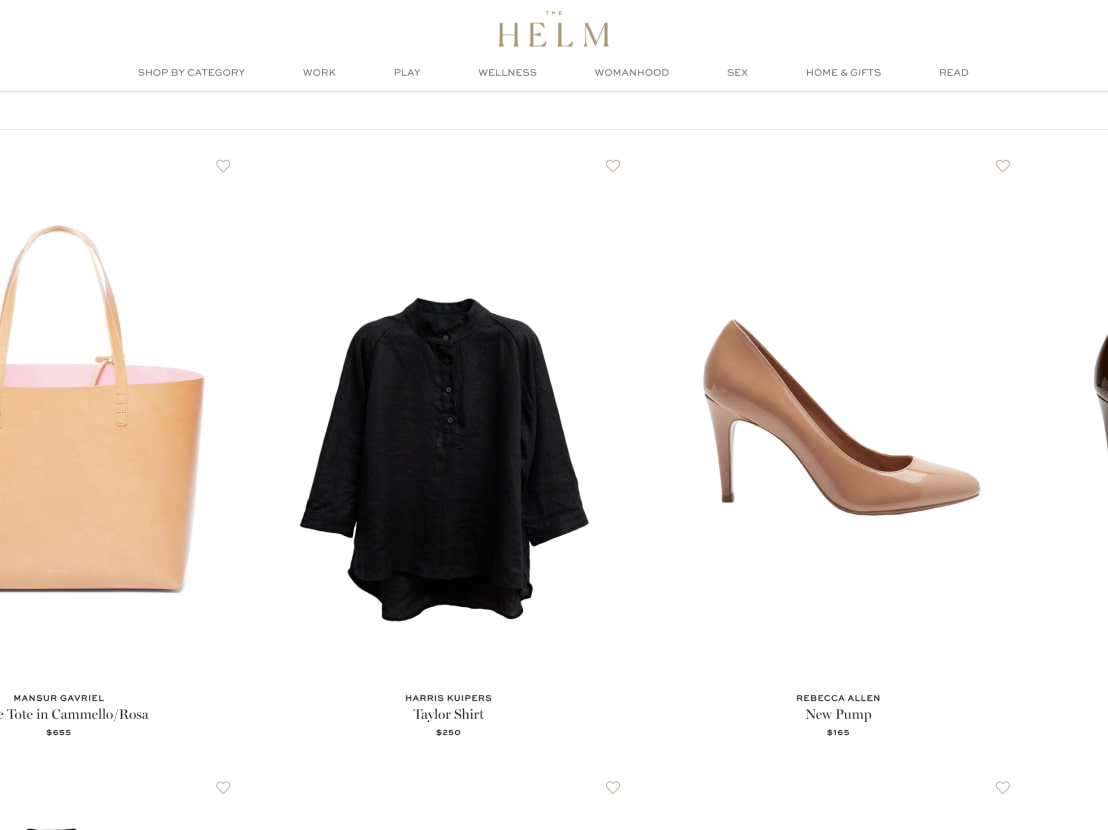View the black Taylor Shirt image
Viewport: 1108px width, 830px height.
[444, 459]
